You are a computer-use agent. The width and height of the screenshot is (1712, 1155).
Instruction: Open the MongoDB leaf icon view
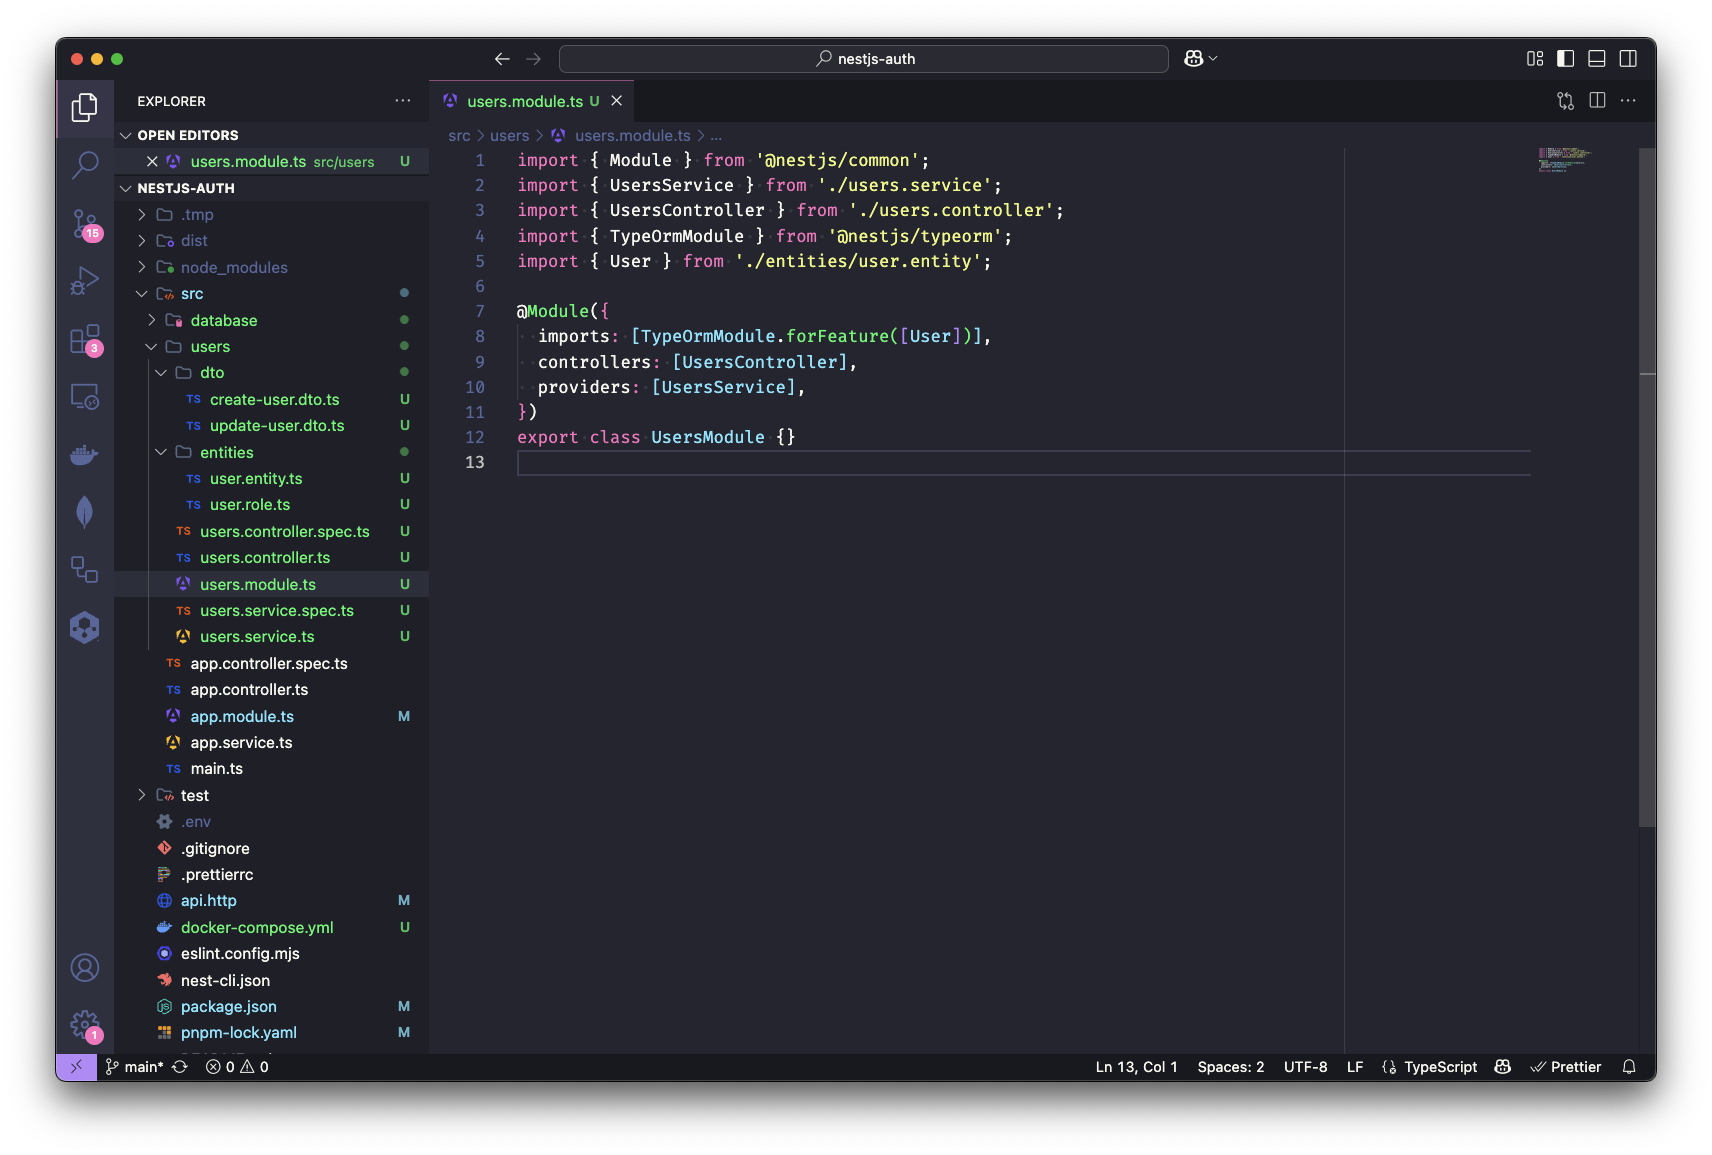[85, 512]
